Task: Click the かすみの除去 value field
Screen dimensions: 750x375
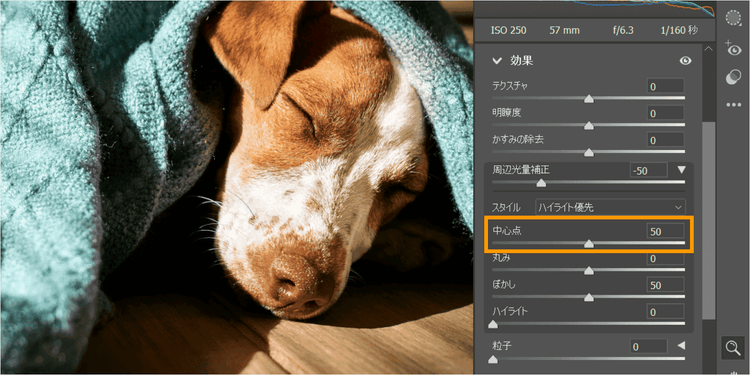Action: pos(666,140)
